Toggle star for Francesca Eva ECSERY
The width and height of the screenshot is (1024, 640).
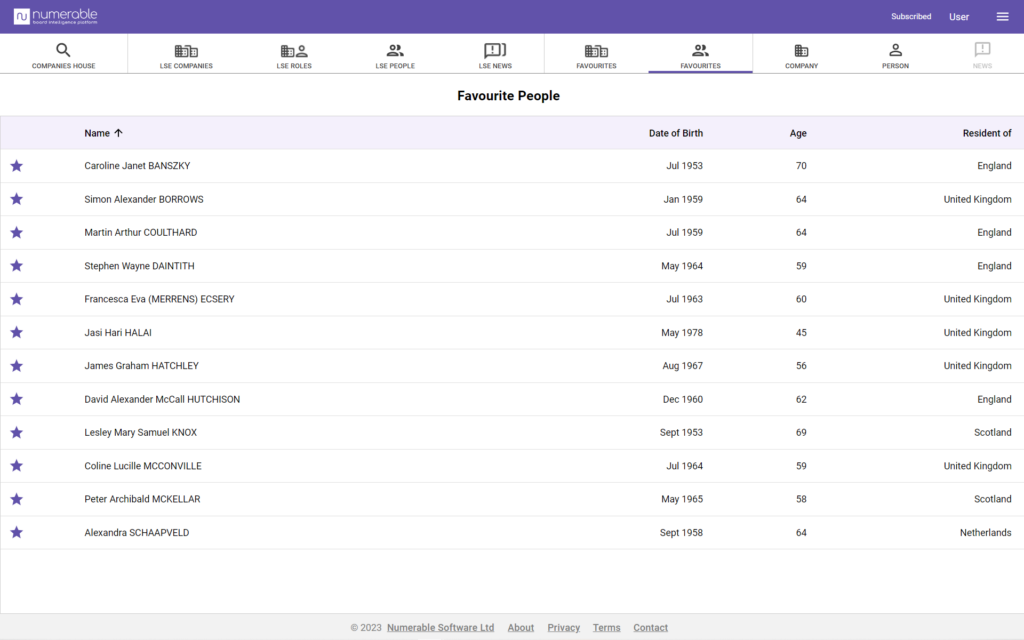coord(17,299)
